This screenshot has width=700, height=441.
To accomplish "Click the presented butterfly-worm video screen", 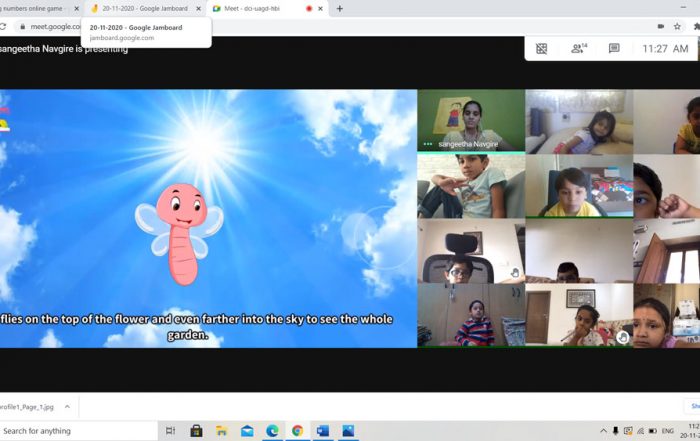I will click(208, 219).
